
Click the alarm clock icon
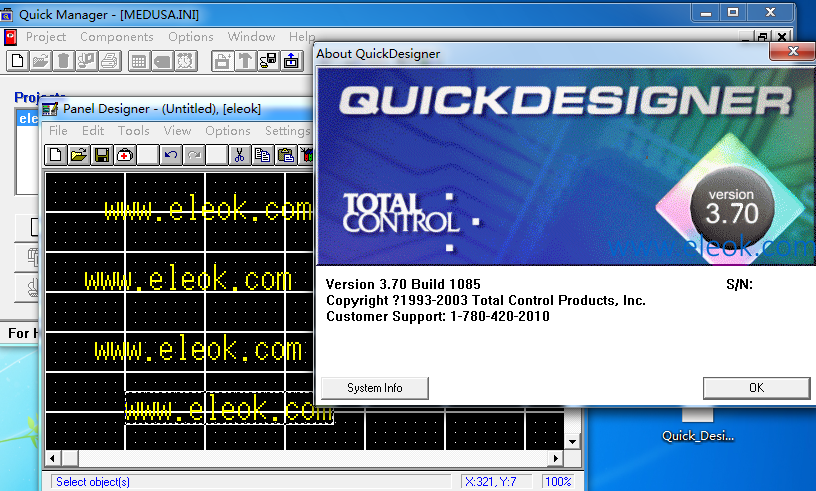click(x=185, y=61)
